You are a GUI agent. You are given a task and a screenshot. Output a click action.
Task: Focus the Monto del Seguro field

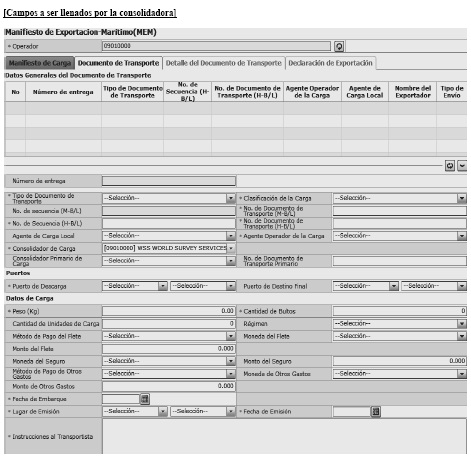pos(400,361)
